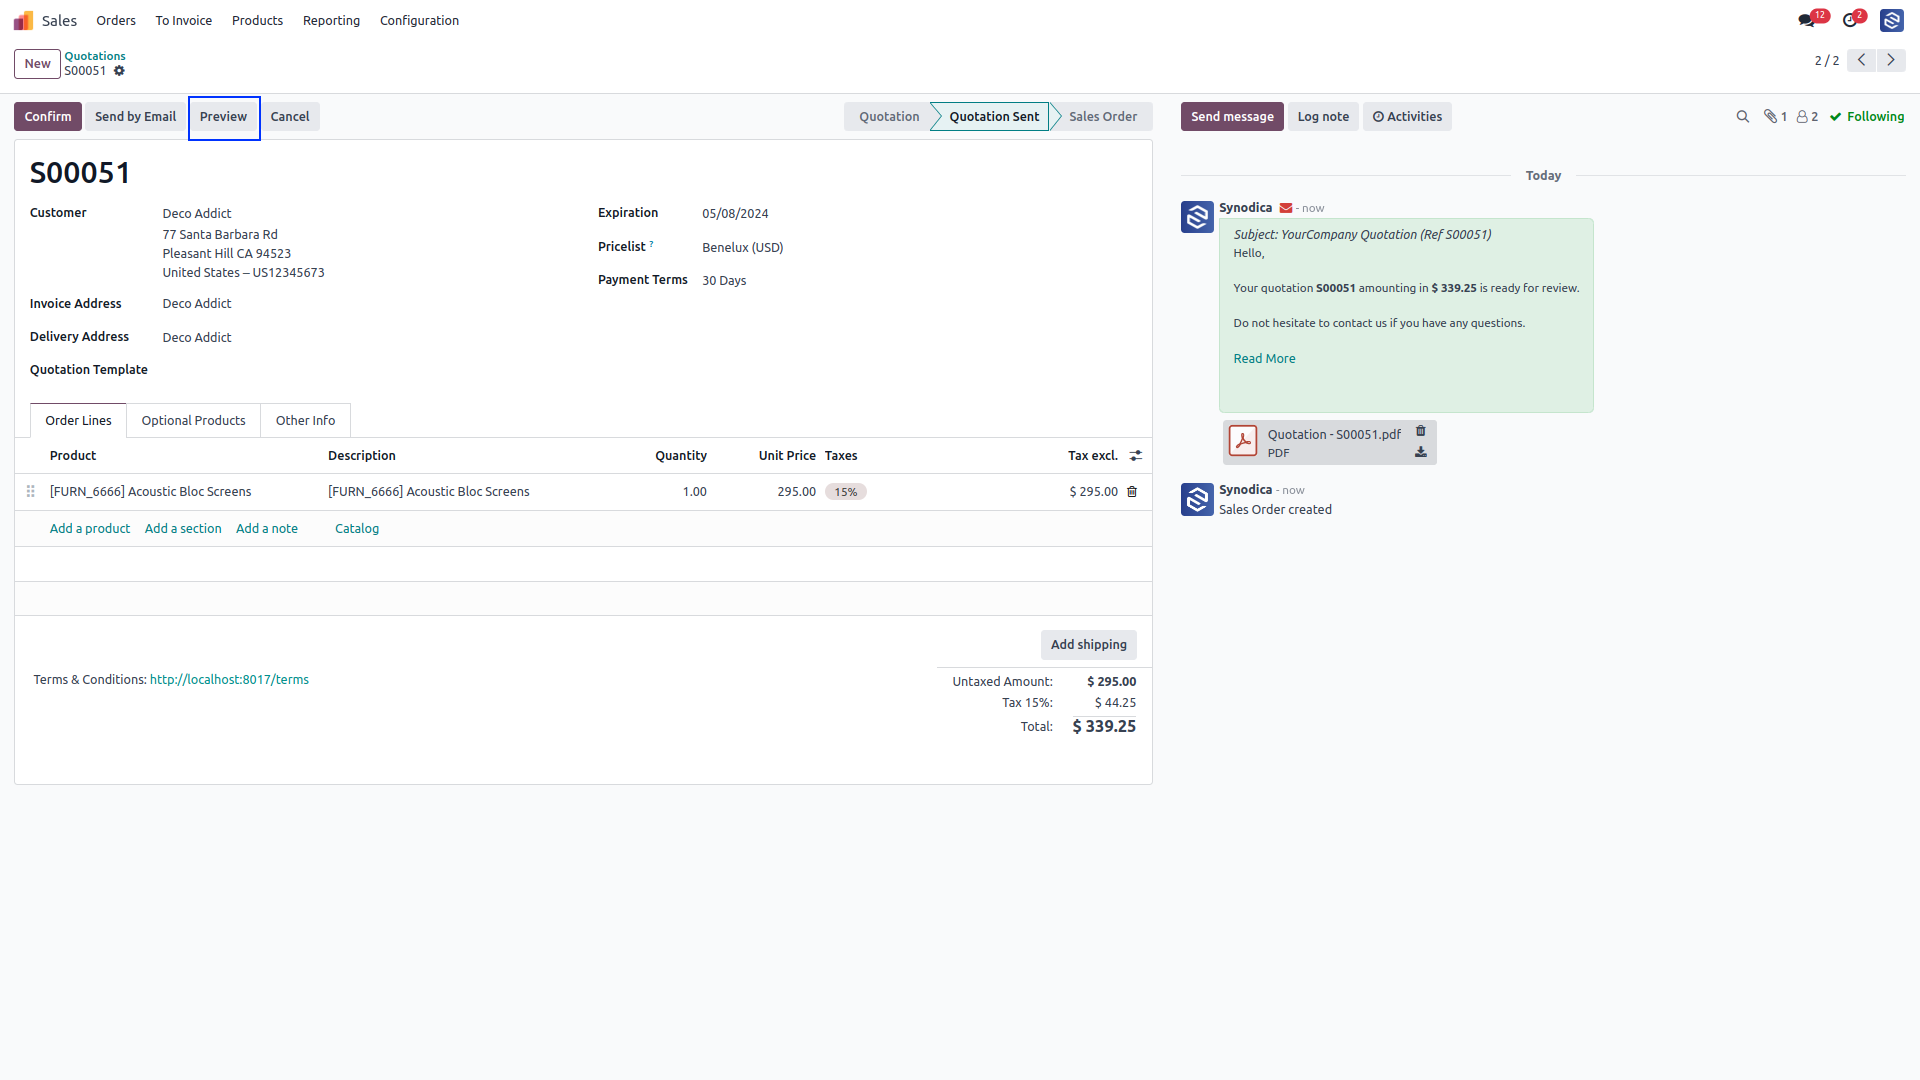Open the Payment Terms 30 Days field
This screenshot has height=1080, width=1920.
(724, 281)
